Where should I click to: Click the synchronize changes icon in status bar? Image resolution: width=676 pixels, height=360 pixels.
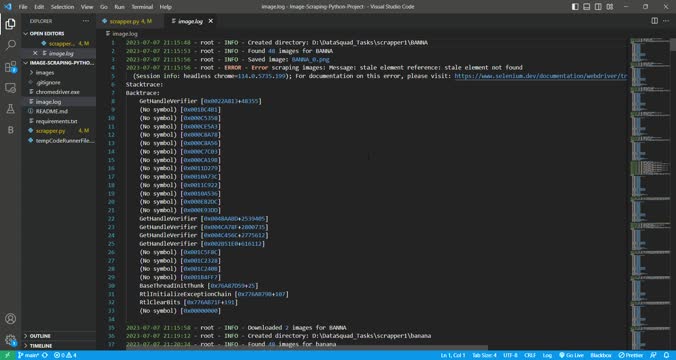(45, 355)
